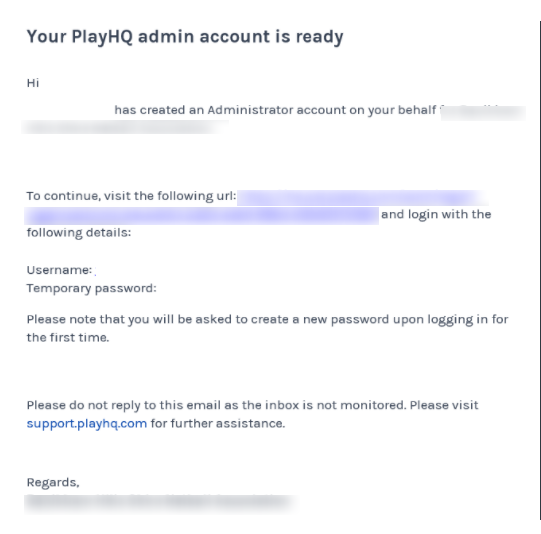
Task: Click the vertical bar along the right edge
Action: point(540,270)
